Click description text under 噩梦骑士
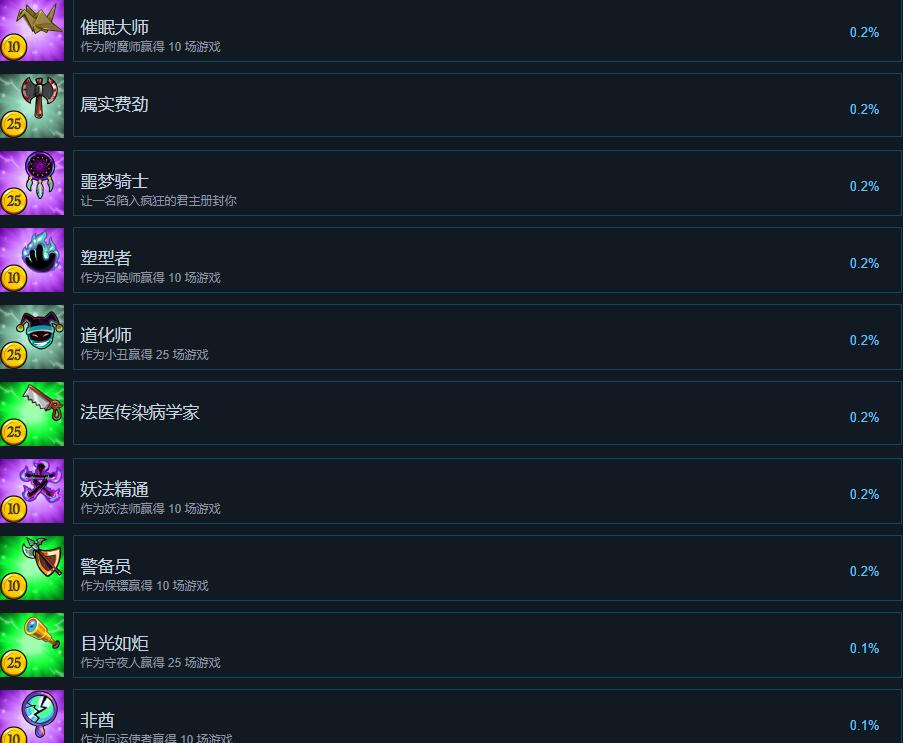The image size is (903, 743). [x=158, y=201]
